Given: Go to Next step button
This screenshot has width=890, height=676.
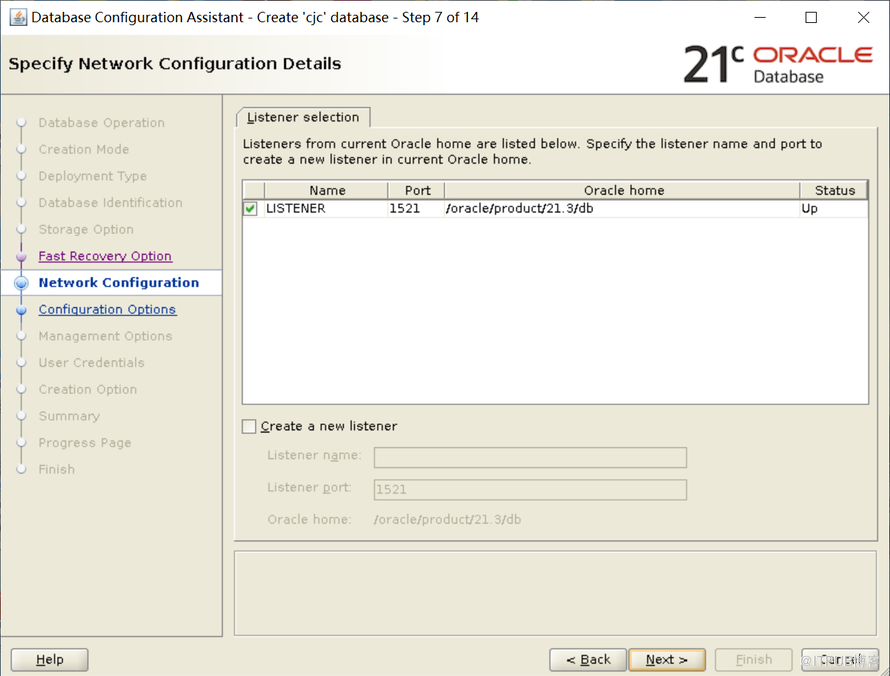Looking at the screenshot, I should coord(667,660).
